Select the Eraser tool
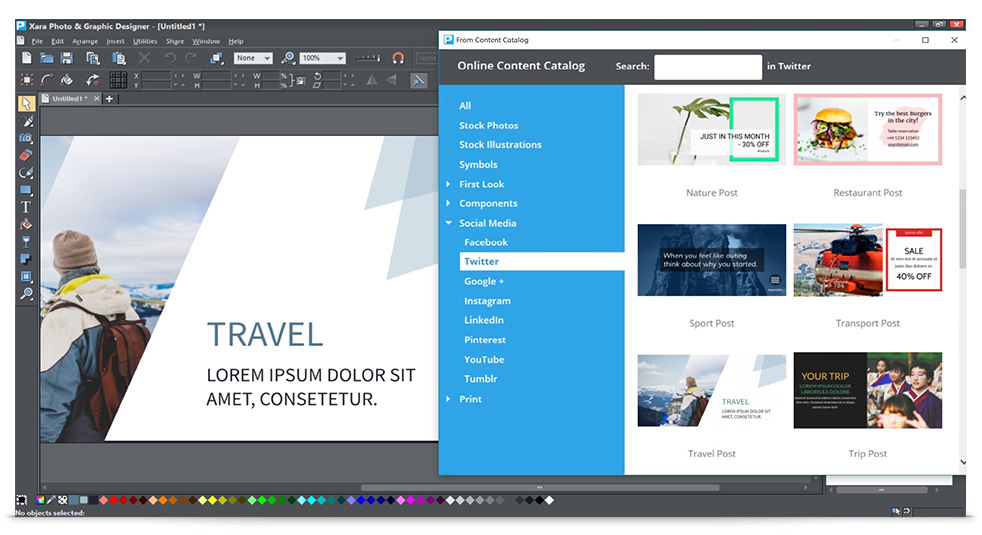The image size is (982, 535). (x=26, y=155)
